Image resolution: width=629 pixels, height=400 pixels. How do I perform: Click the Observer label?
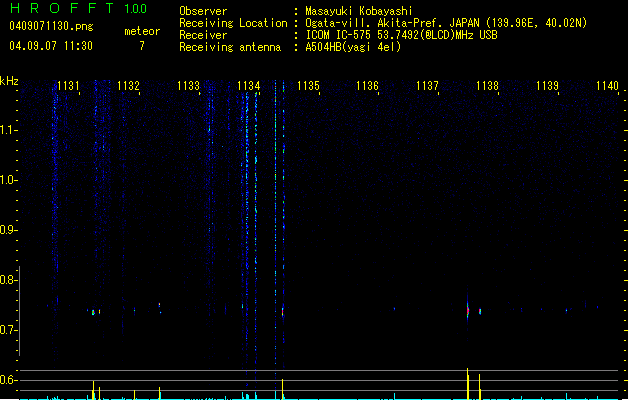[203, 11]
